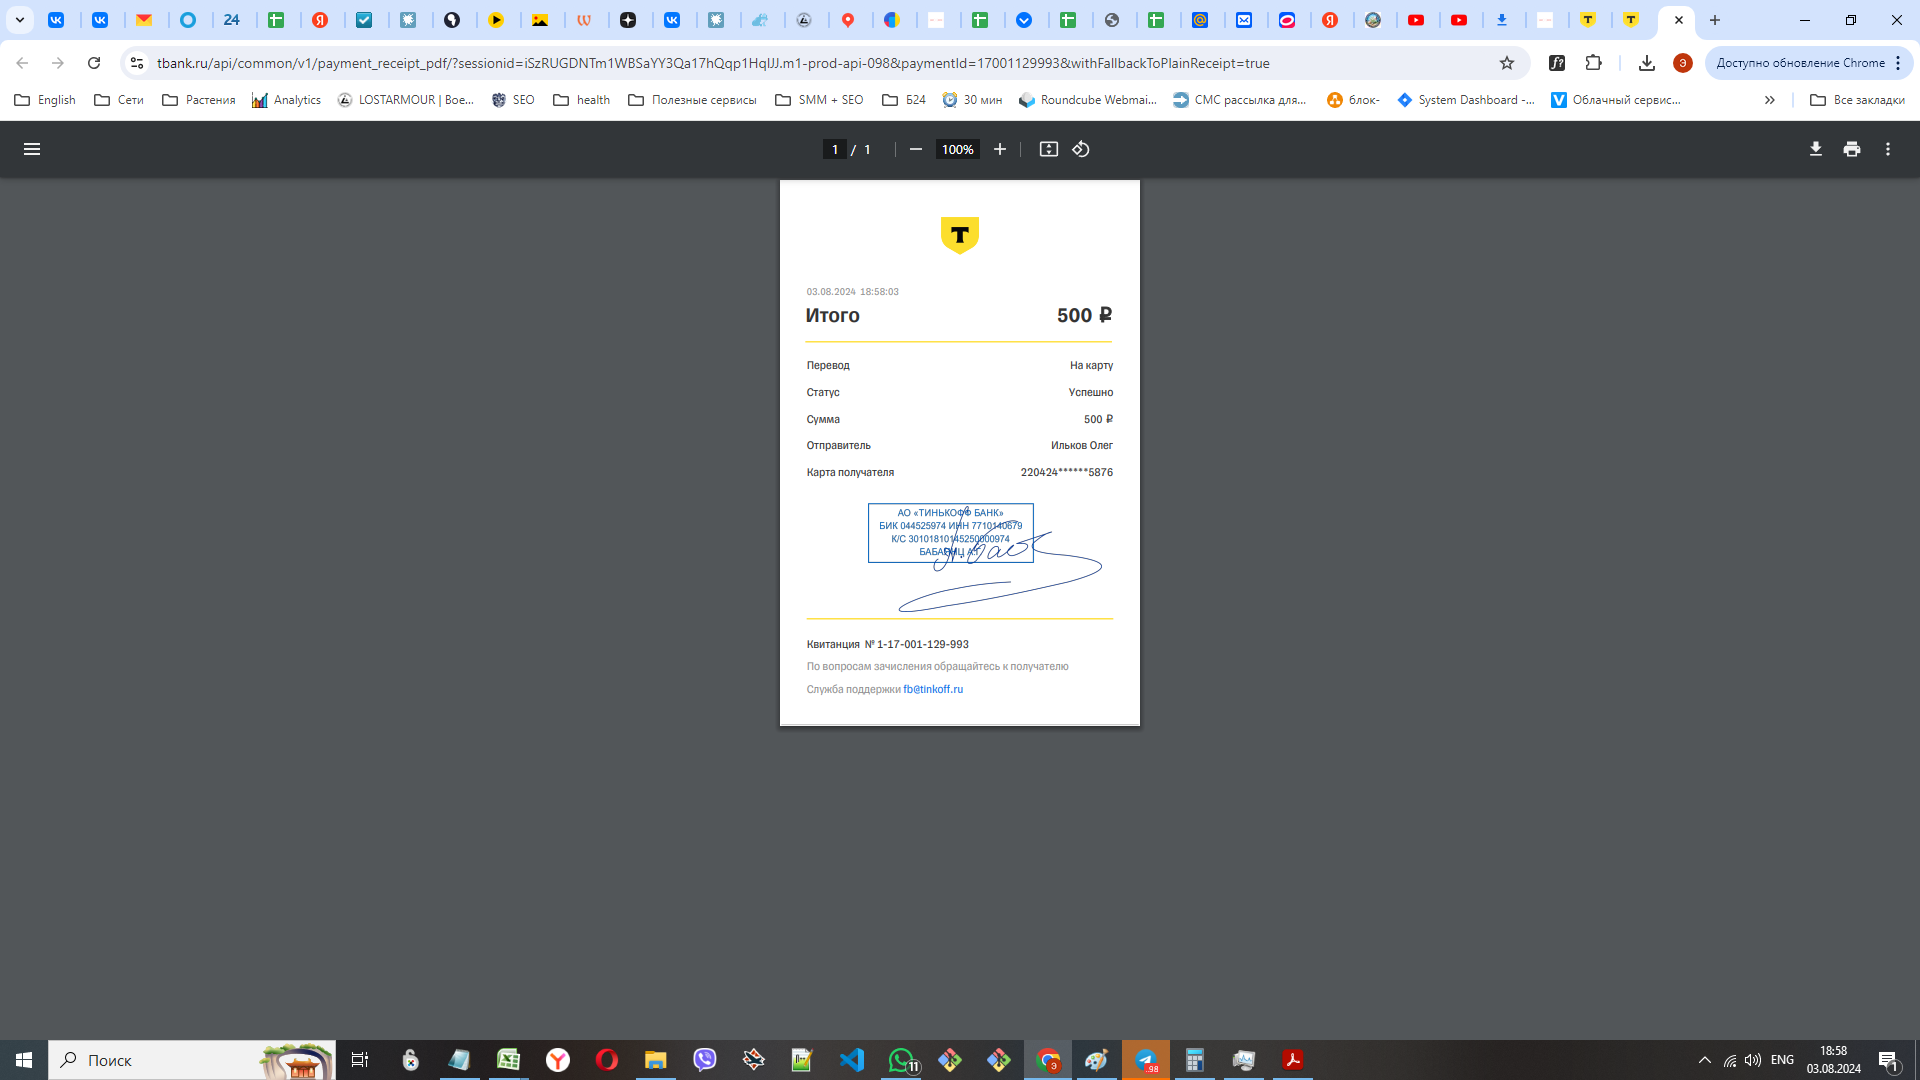
Task: Open the System Dashboard bookmark
Action: pyautogui.click(x=1466, y=100)
